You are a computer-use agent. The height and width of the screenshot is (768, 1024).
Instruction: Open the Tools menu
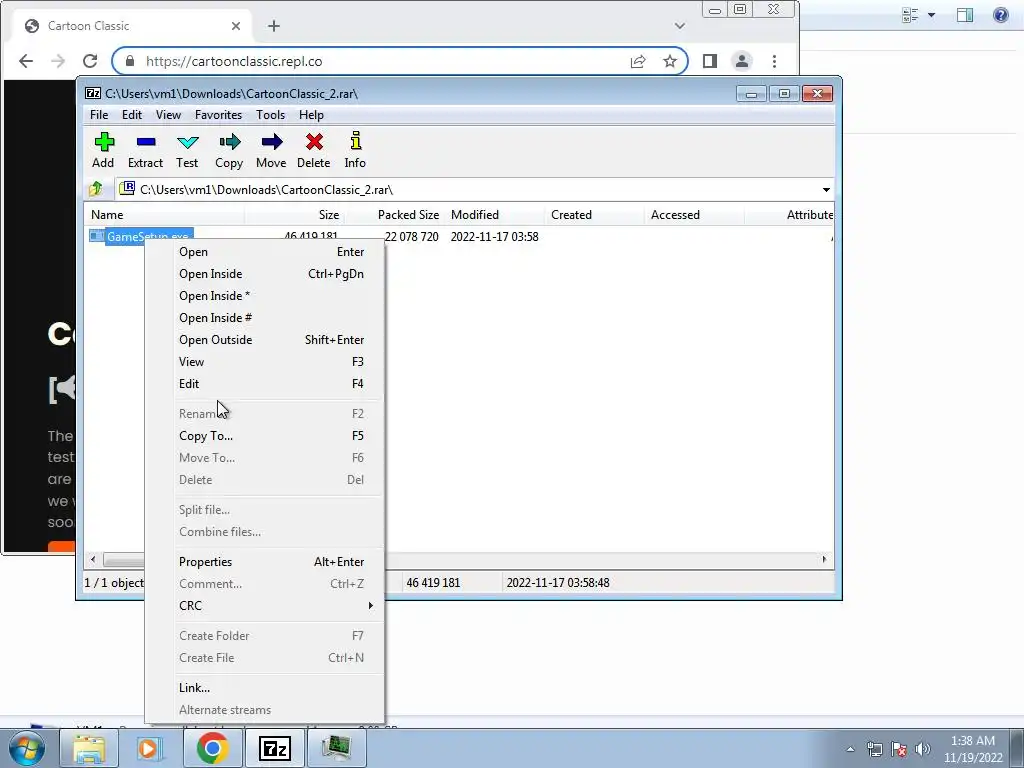pos(270,115)
